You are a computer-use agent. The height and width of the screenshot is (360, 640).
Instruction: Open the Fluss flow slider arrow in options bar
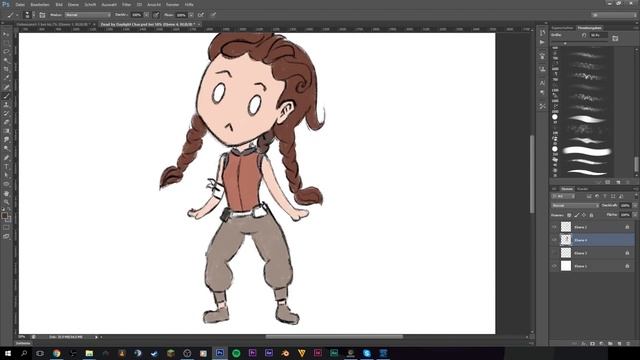[191, 15]
